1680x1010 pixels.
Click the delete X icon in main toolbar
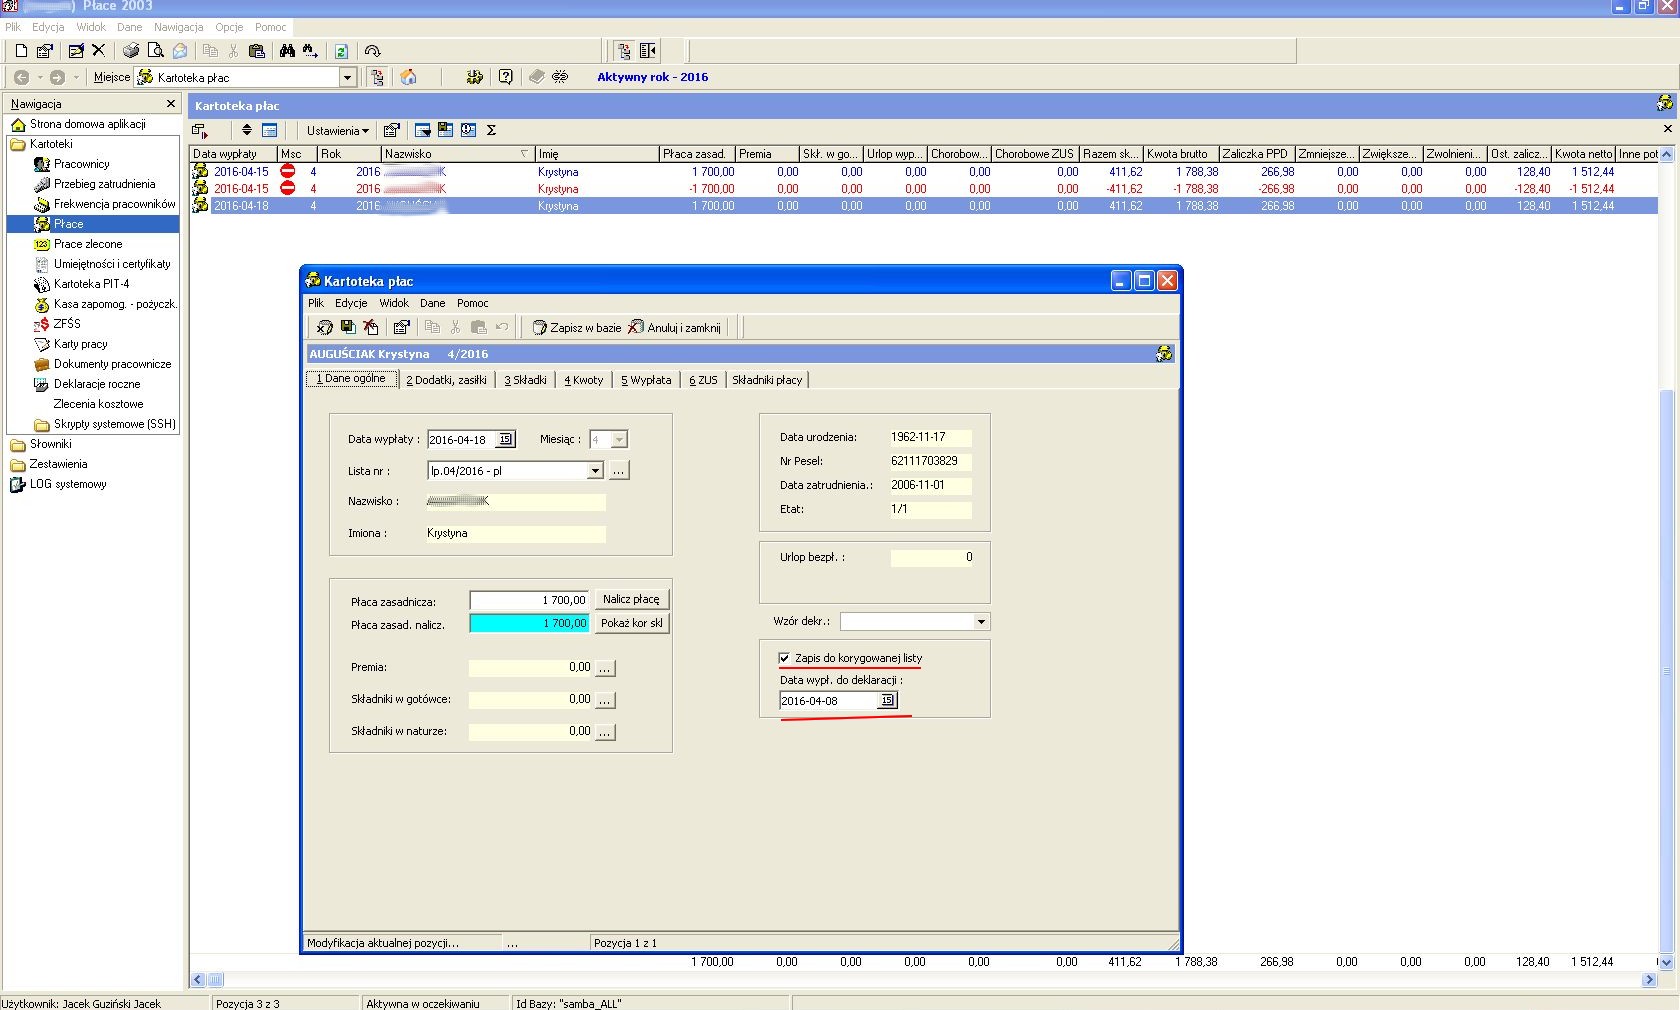click(x=98, y=50)
